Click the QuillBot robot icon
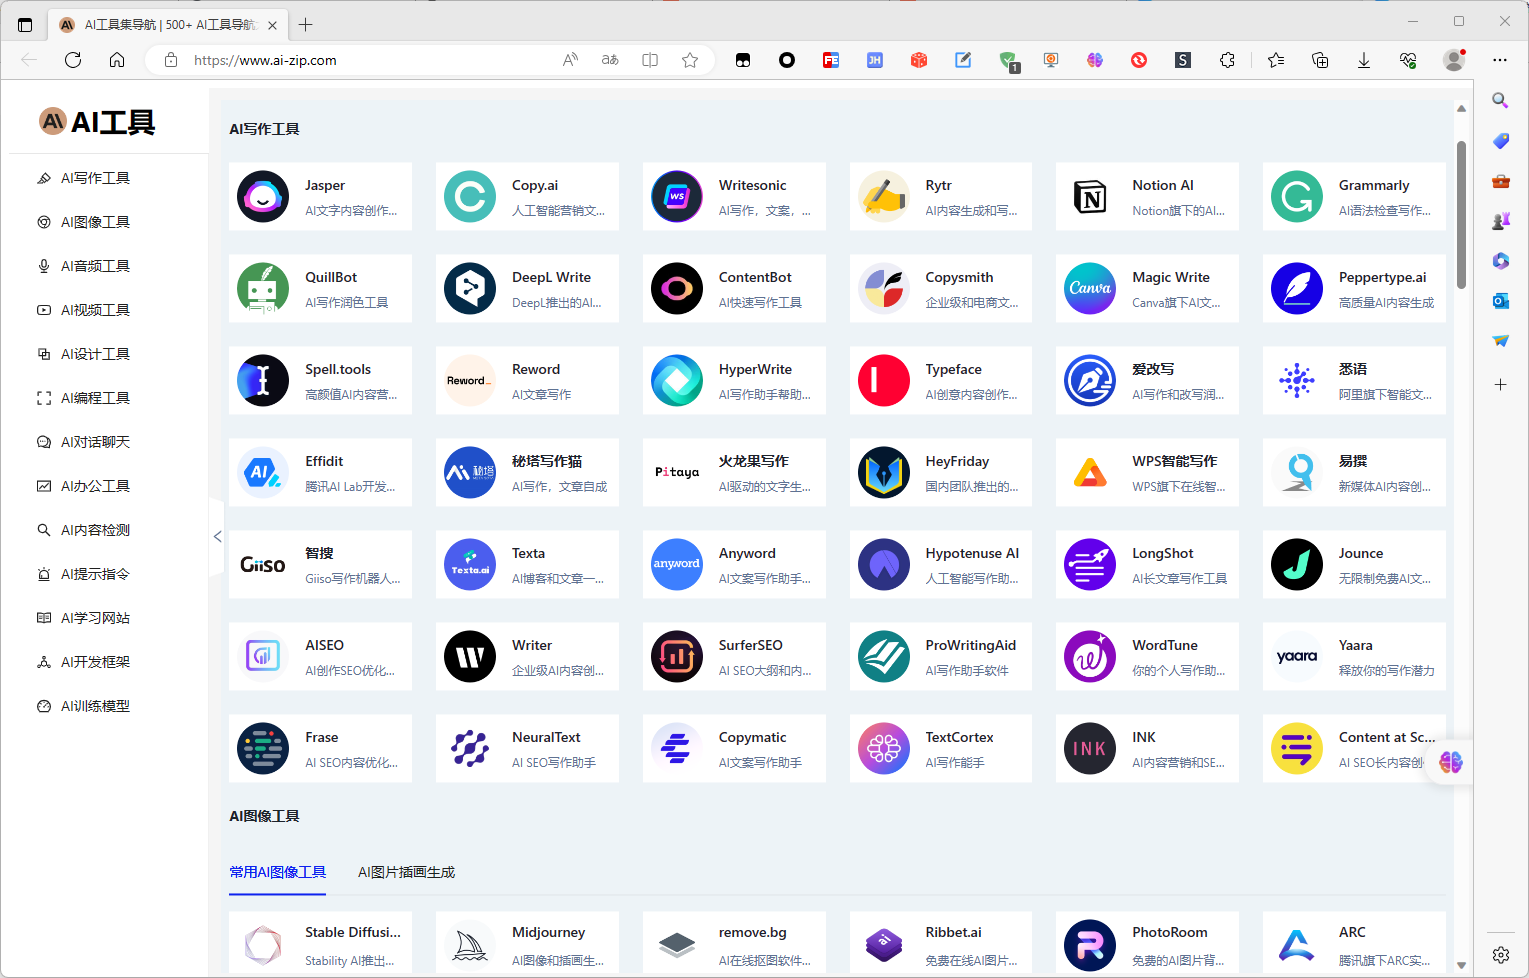 click(263, 289)
